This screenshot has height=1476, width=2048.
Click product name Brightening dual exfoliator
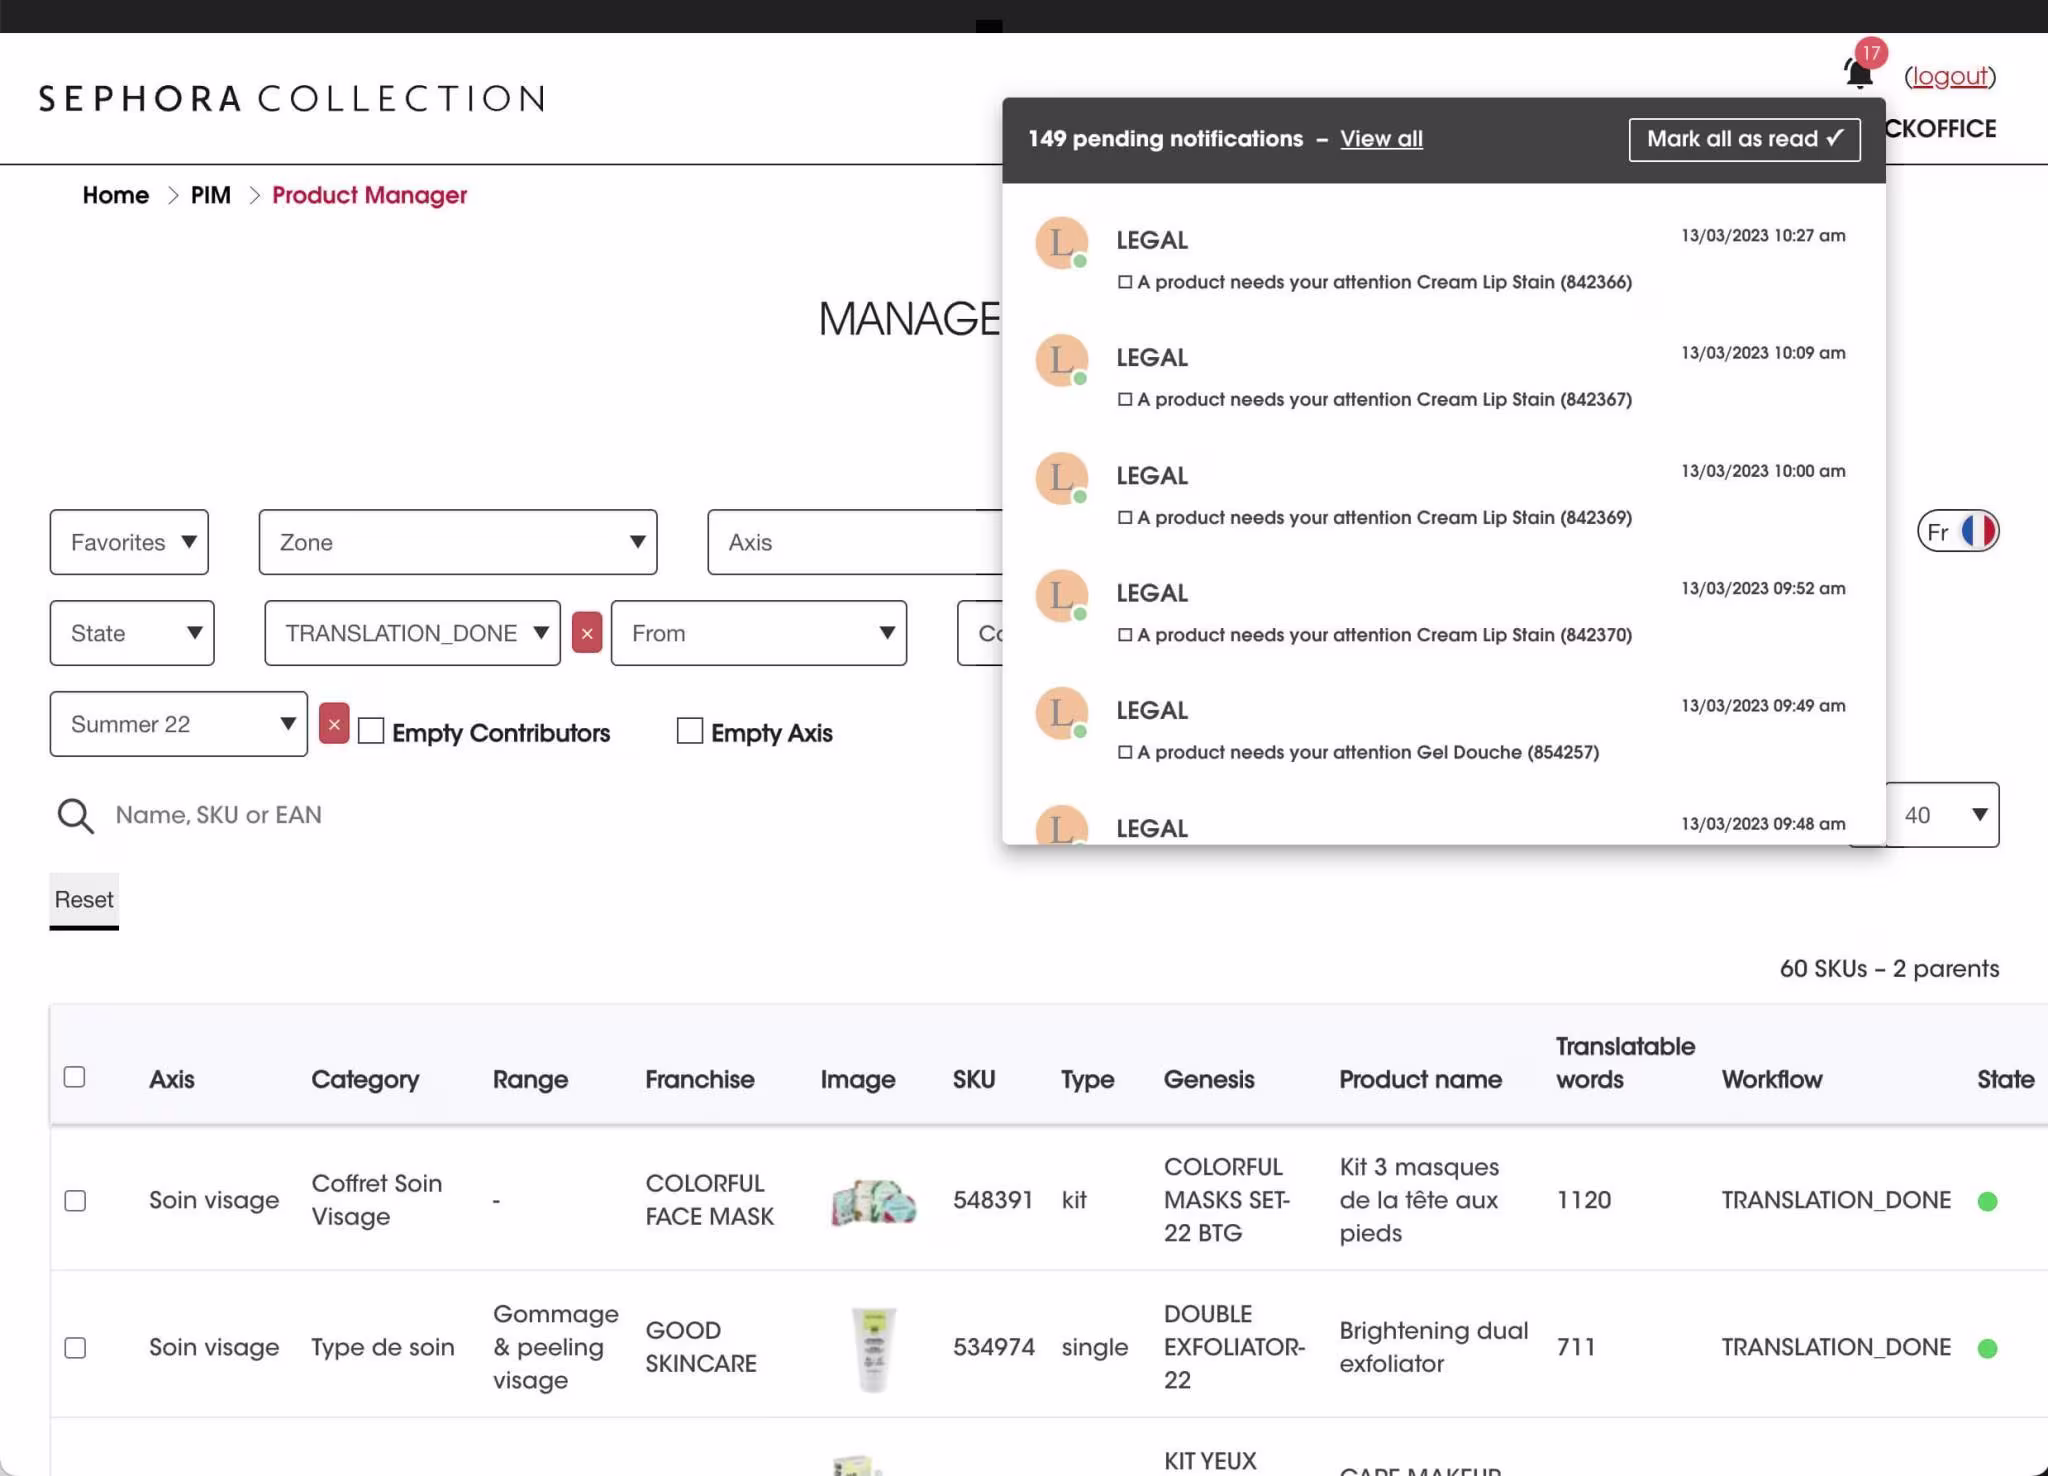1433,1347
